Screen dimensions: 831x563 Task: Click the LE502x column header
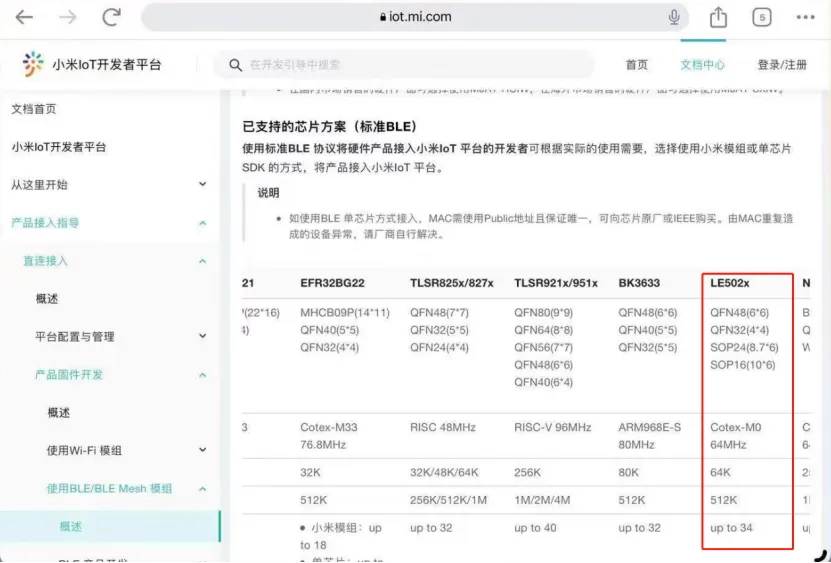(x=730, y=283)
